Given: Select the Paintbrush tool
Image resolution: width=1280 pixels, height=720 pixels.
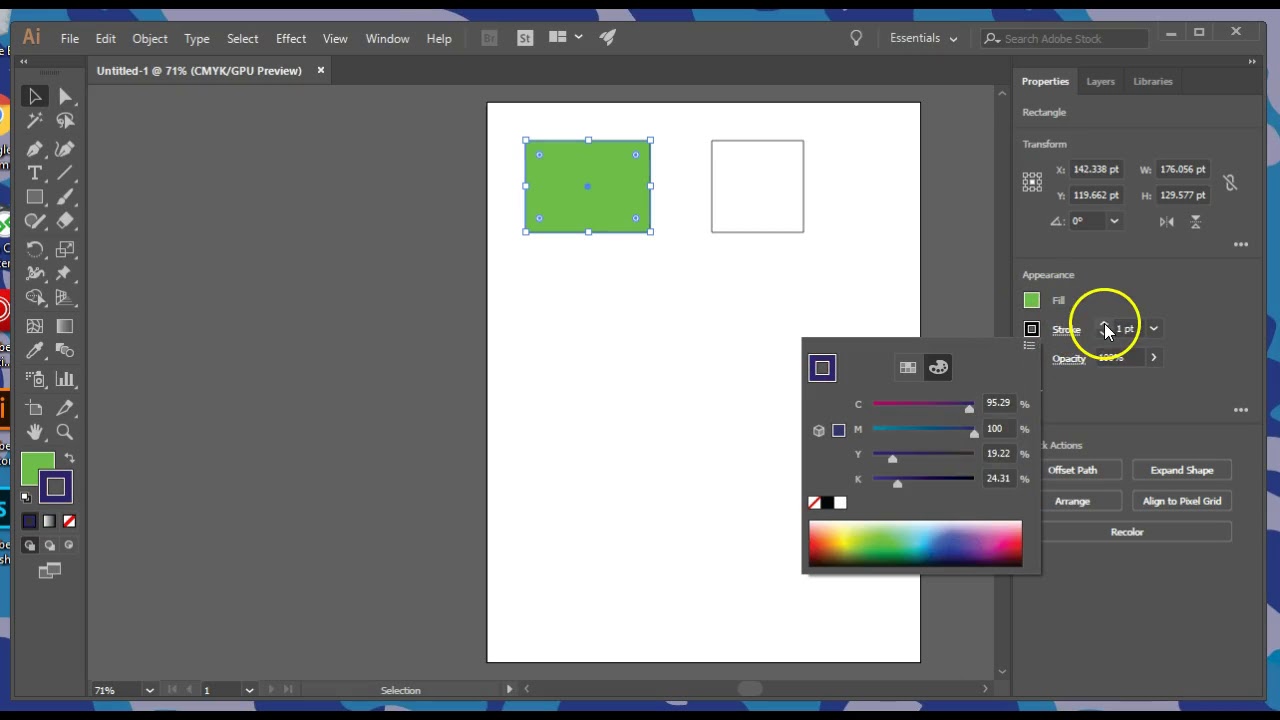Looking at the screenshot, I should [65, 197].
